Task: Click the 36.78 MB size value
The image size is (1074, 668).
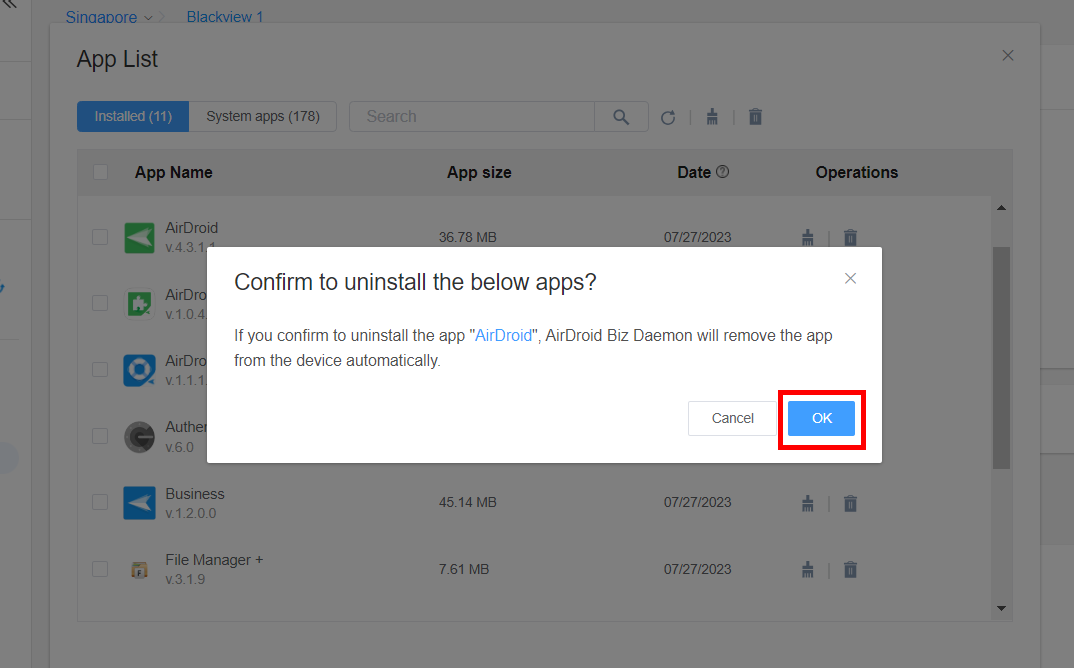Action: (x=468, y=237)
